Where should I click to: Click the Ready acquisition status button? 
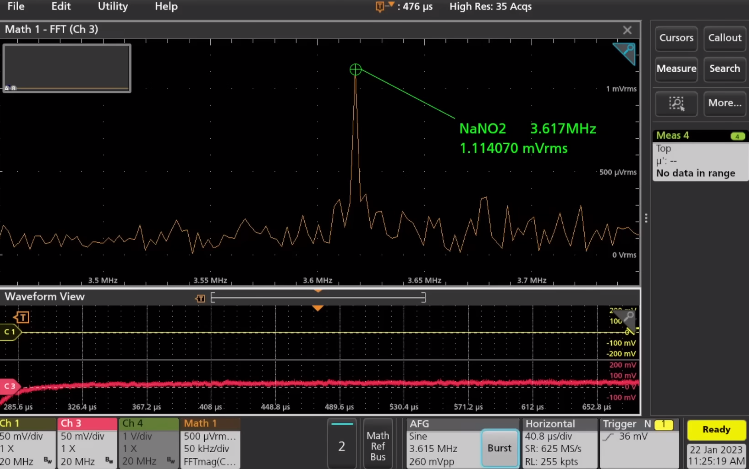pyautogui.click(x=716, y=430)
